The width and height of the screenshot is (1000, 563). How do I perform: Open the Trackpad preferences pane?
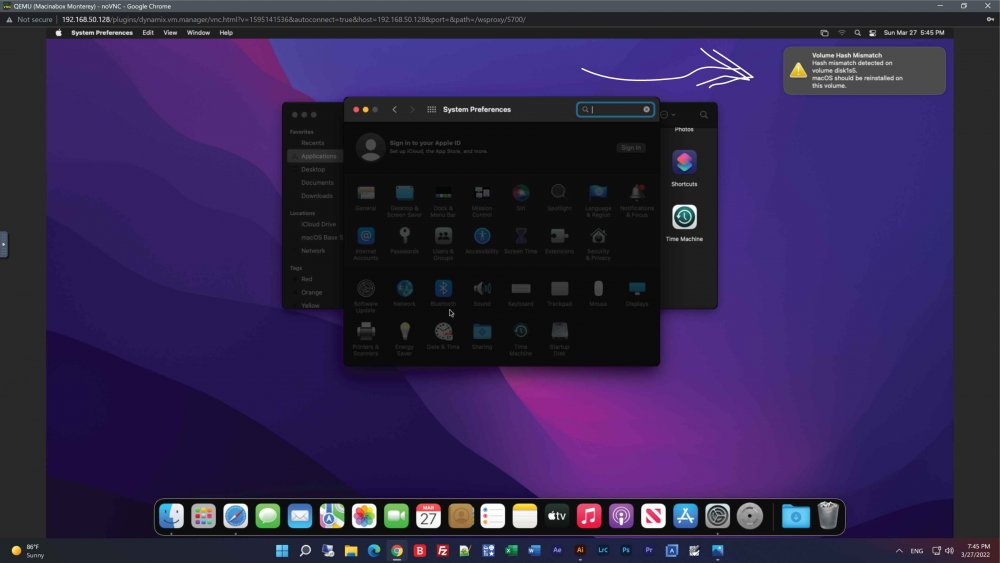pyautogui.click(x=559, y=293)
